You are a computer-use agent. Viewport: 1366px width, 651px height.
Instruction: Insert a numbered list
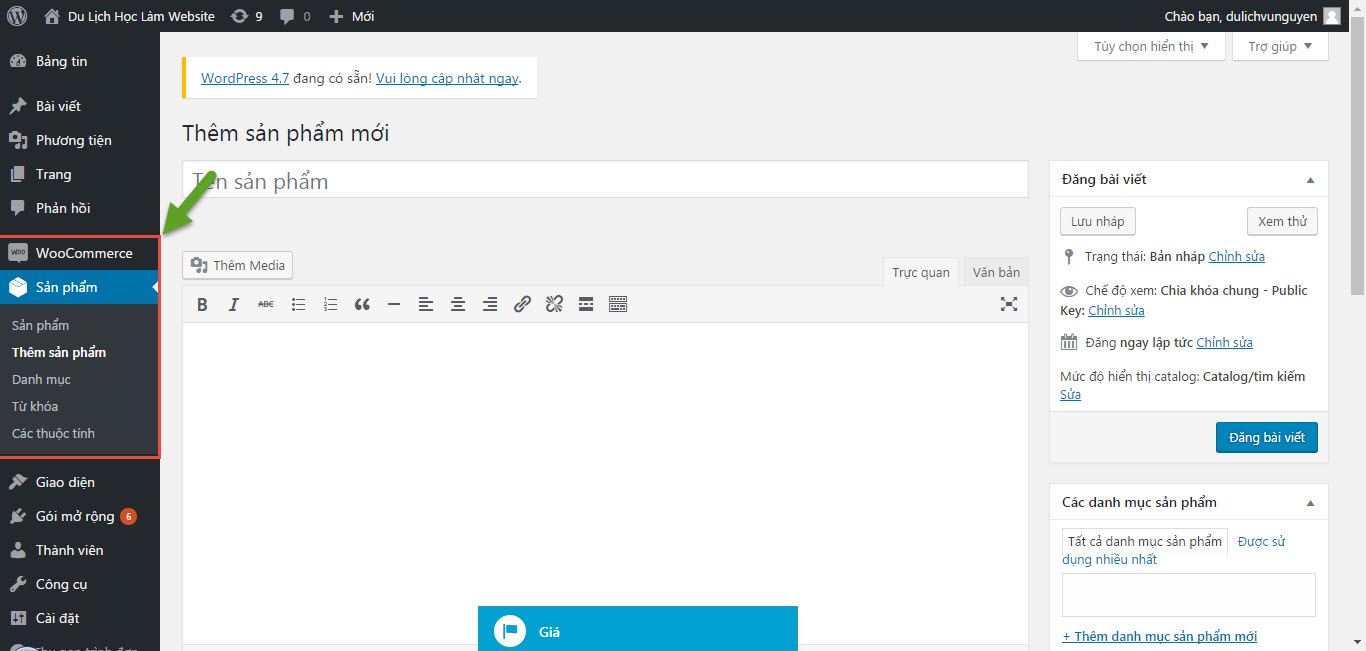330,304
